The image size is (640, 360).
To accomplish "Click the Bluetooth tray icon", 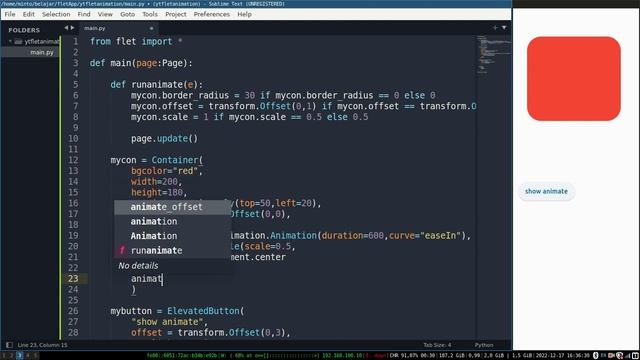I will 595,356.
